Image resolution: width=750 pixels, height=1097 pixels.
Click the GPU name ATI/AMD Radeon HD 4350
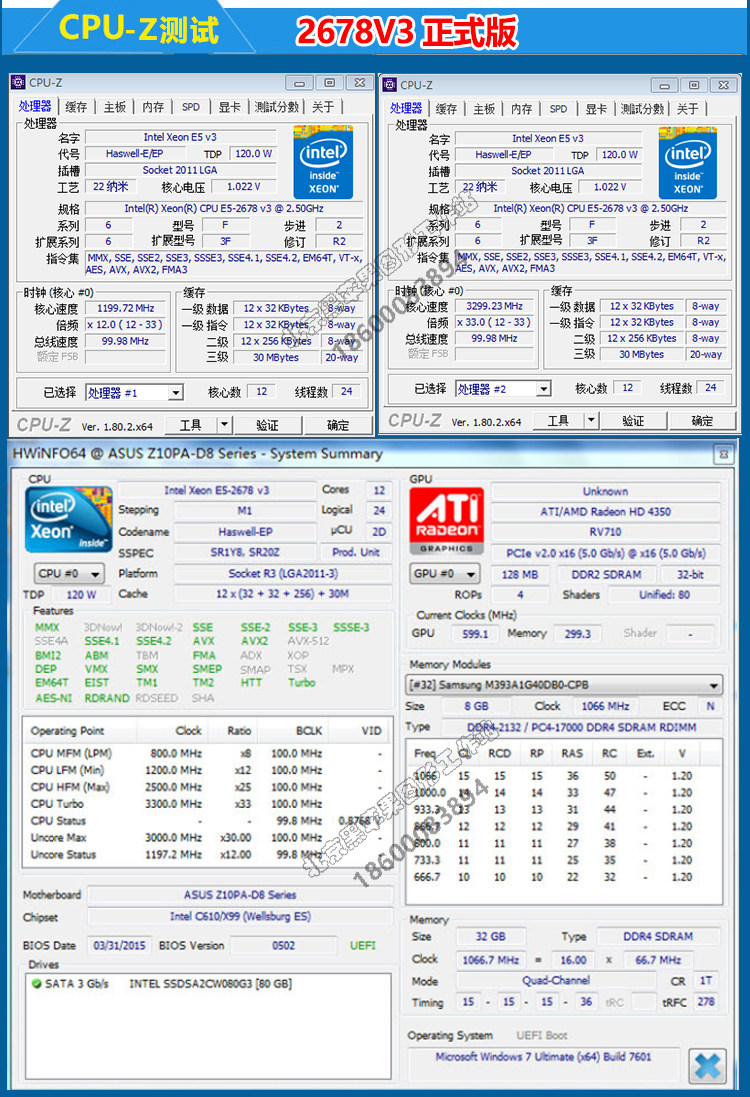[606, 511]
